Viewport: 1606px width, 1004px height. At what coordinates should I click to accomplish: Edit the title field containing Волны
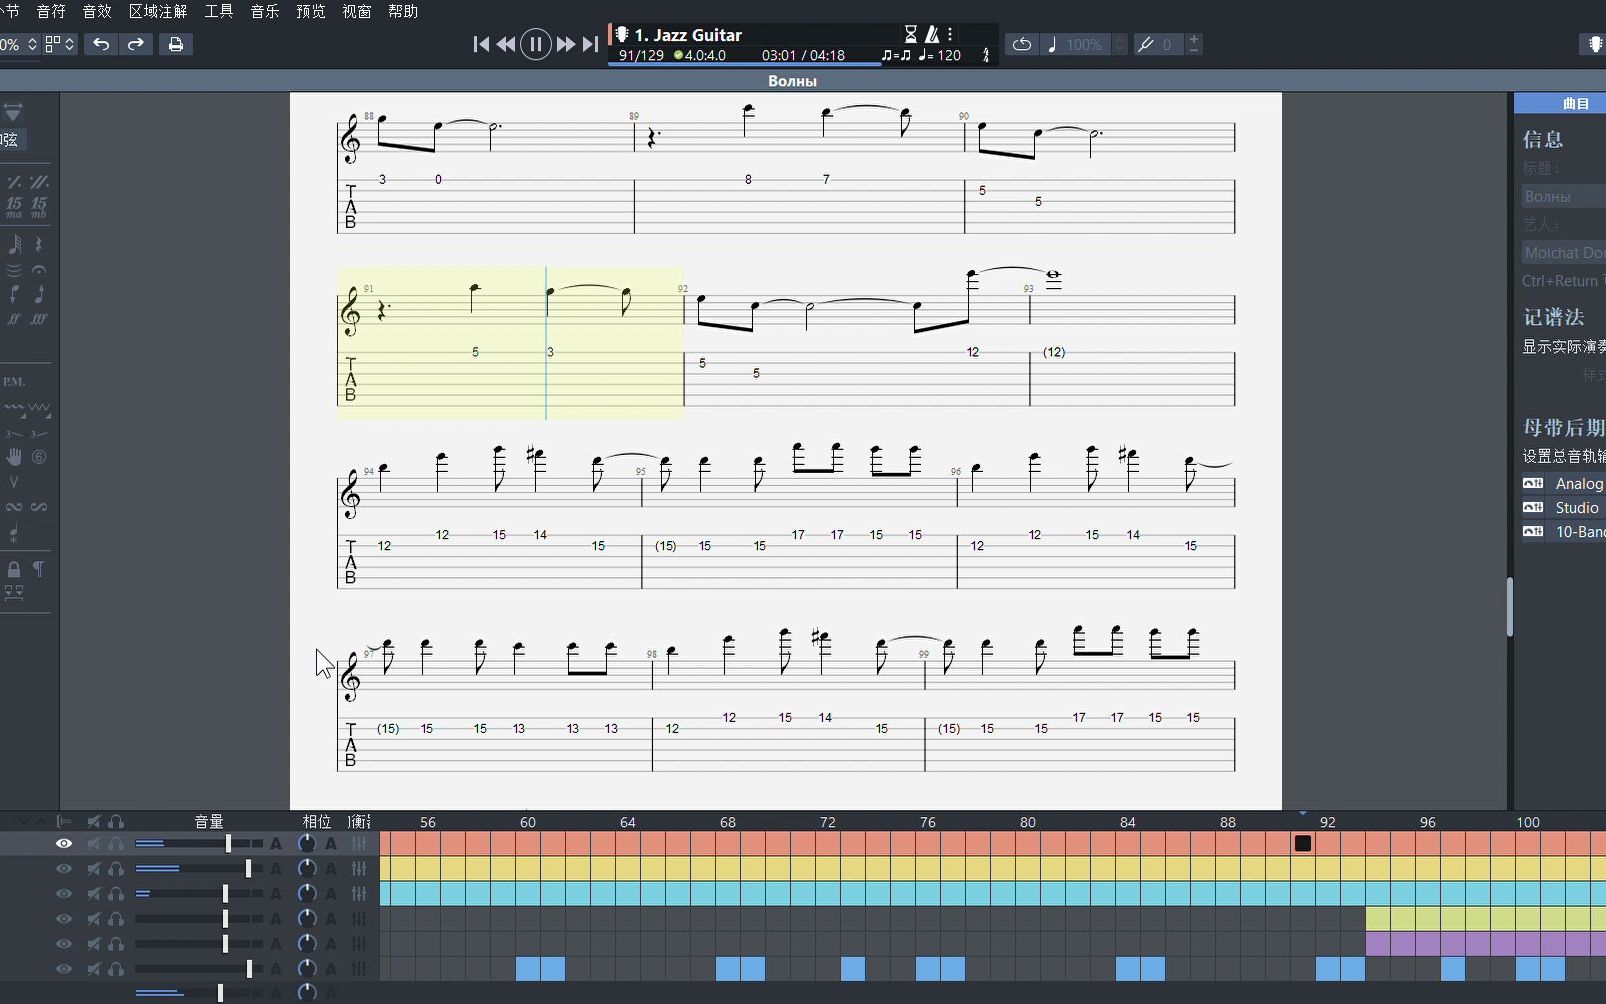tap(1563, 196)
